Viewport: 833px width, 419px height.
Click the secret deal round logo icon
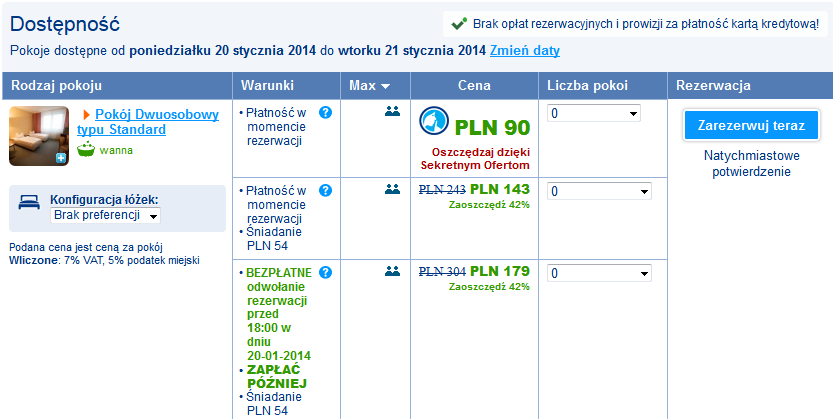[x=434, y=121]
